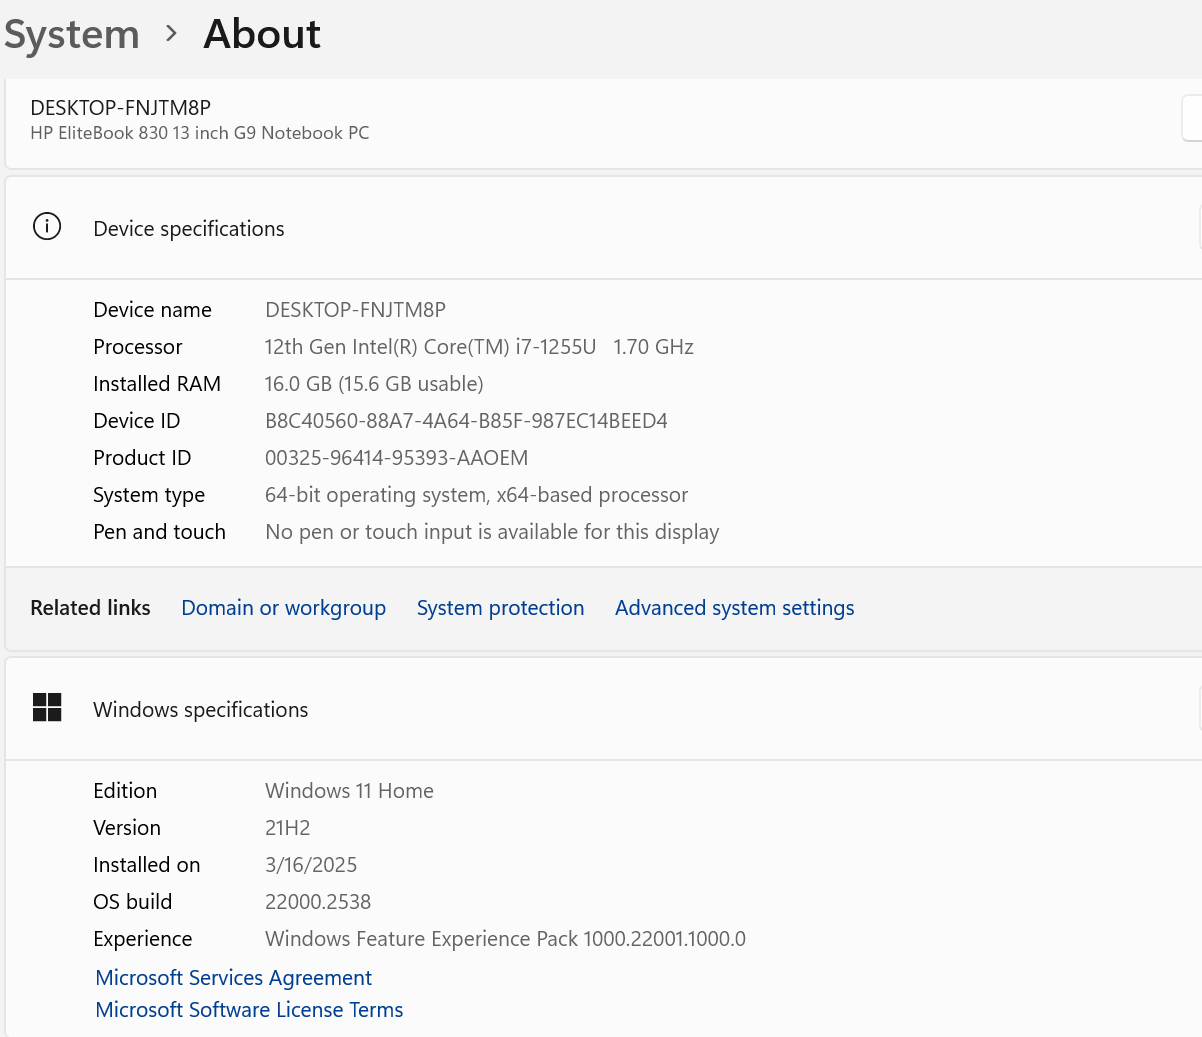Click the 16.0 GB installed RAM value

coord(374,384)
